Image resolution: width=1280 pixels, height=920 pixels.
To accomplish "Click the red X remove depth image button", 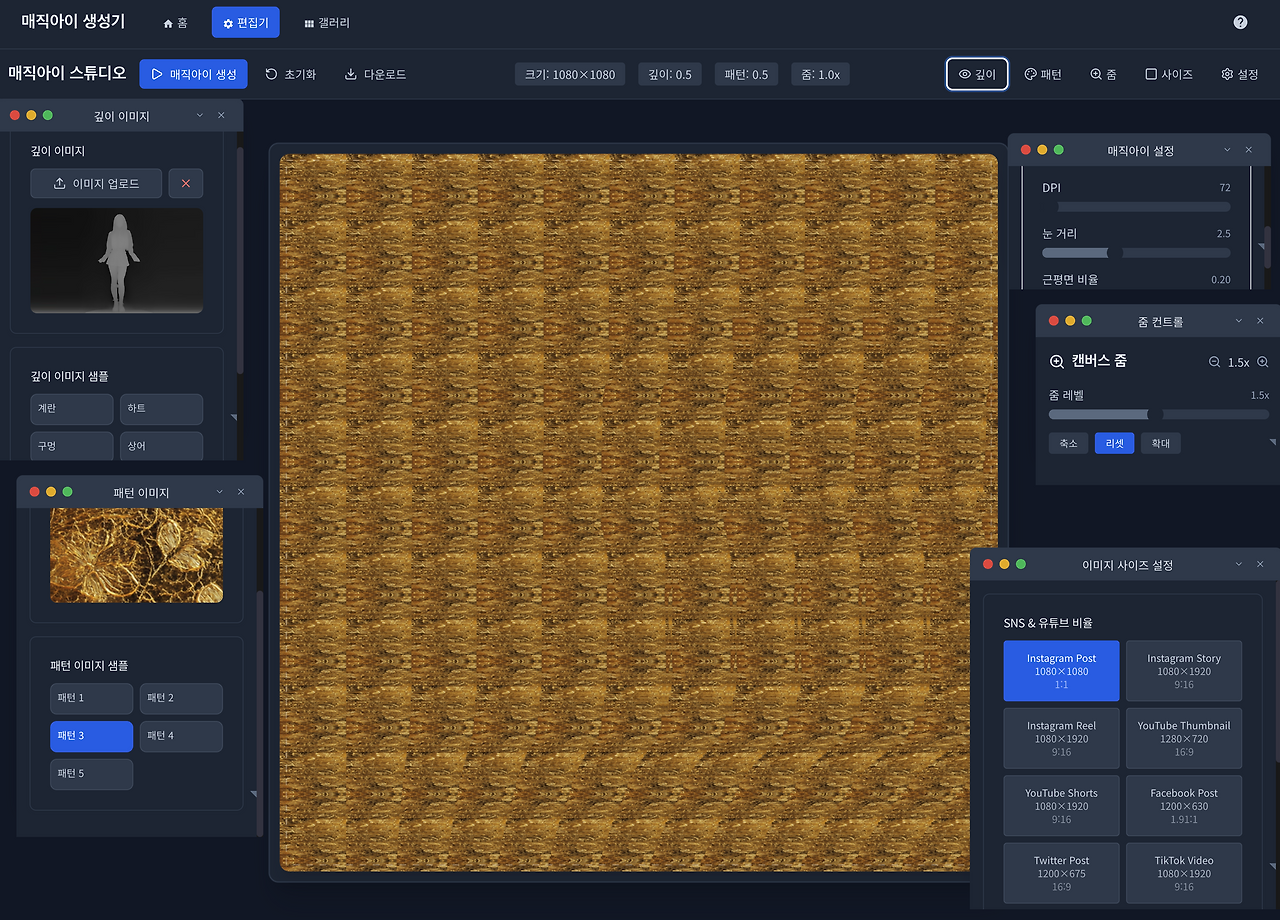I will (x=185, y=183).
